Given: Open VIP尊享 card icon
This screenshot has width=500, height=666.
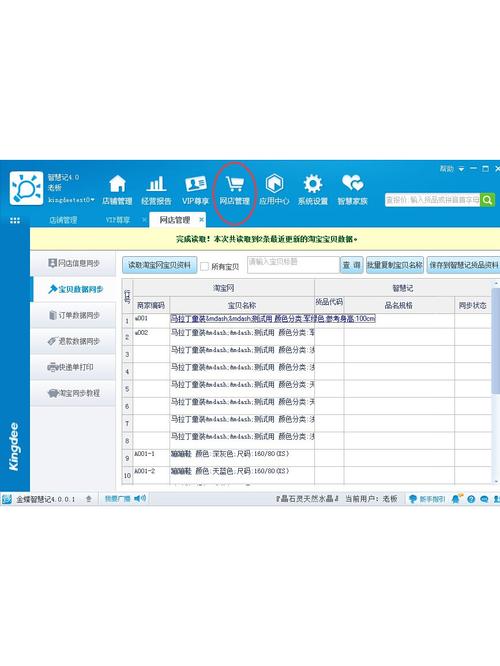Looking at the screenshot, I should 195,184.
